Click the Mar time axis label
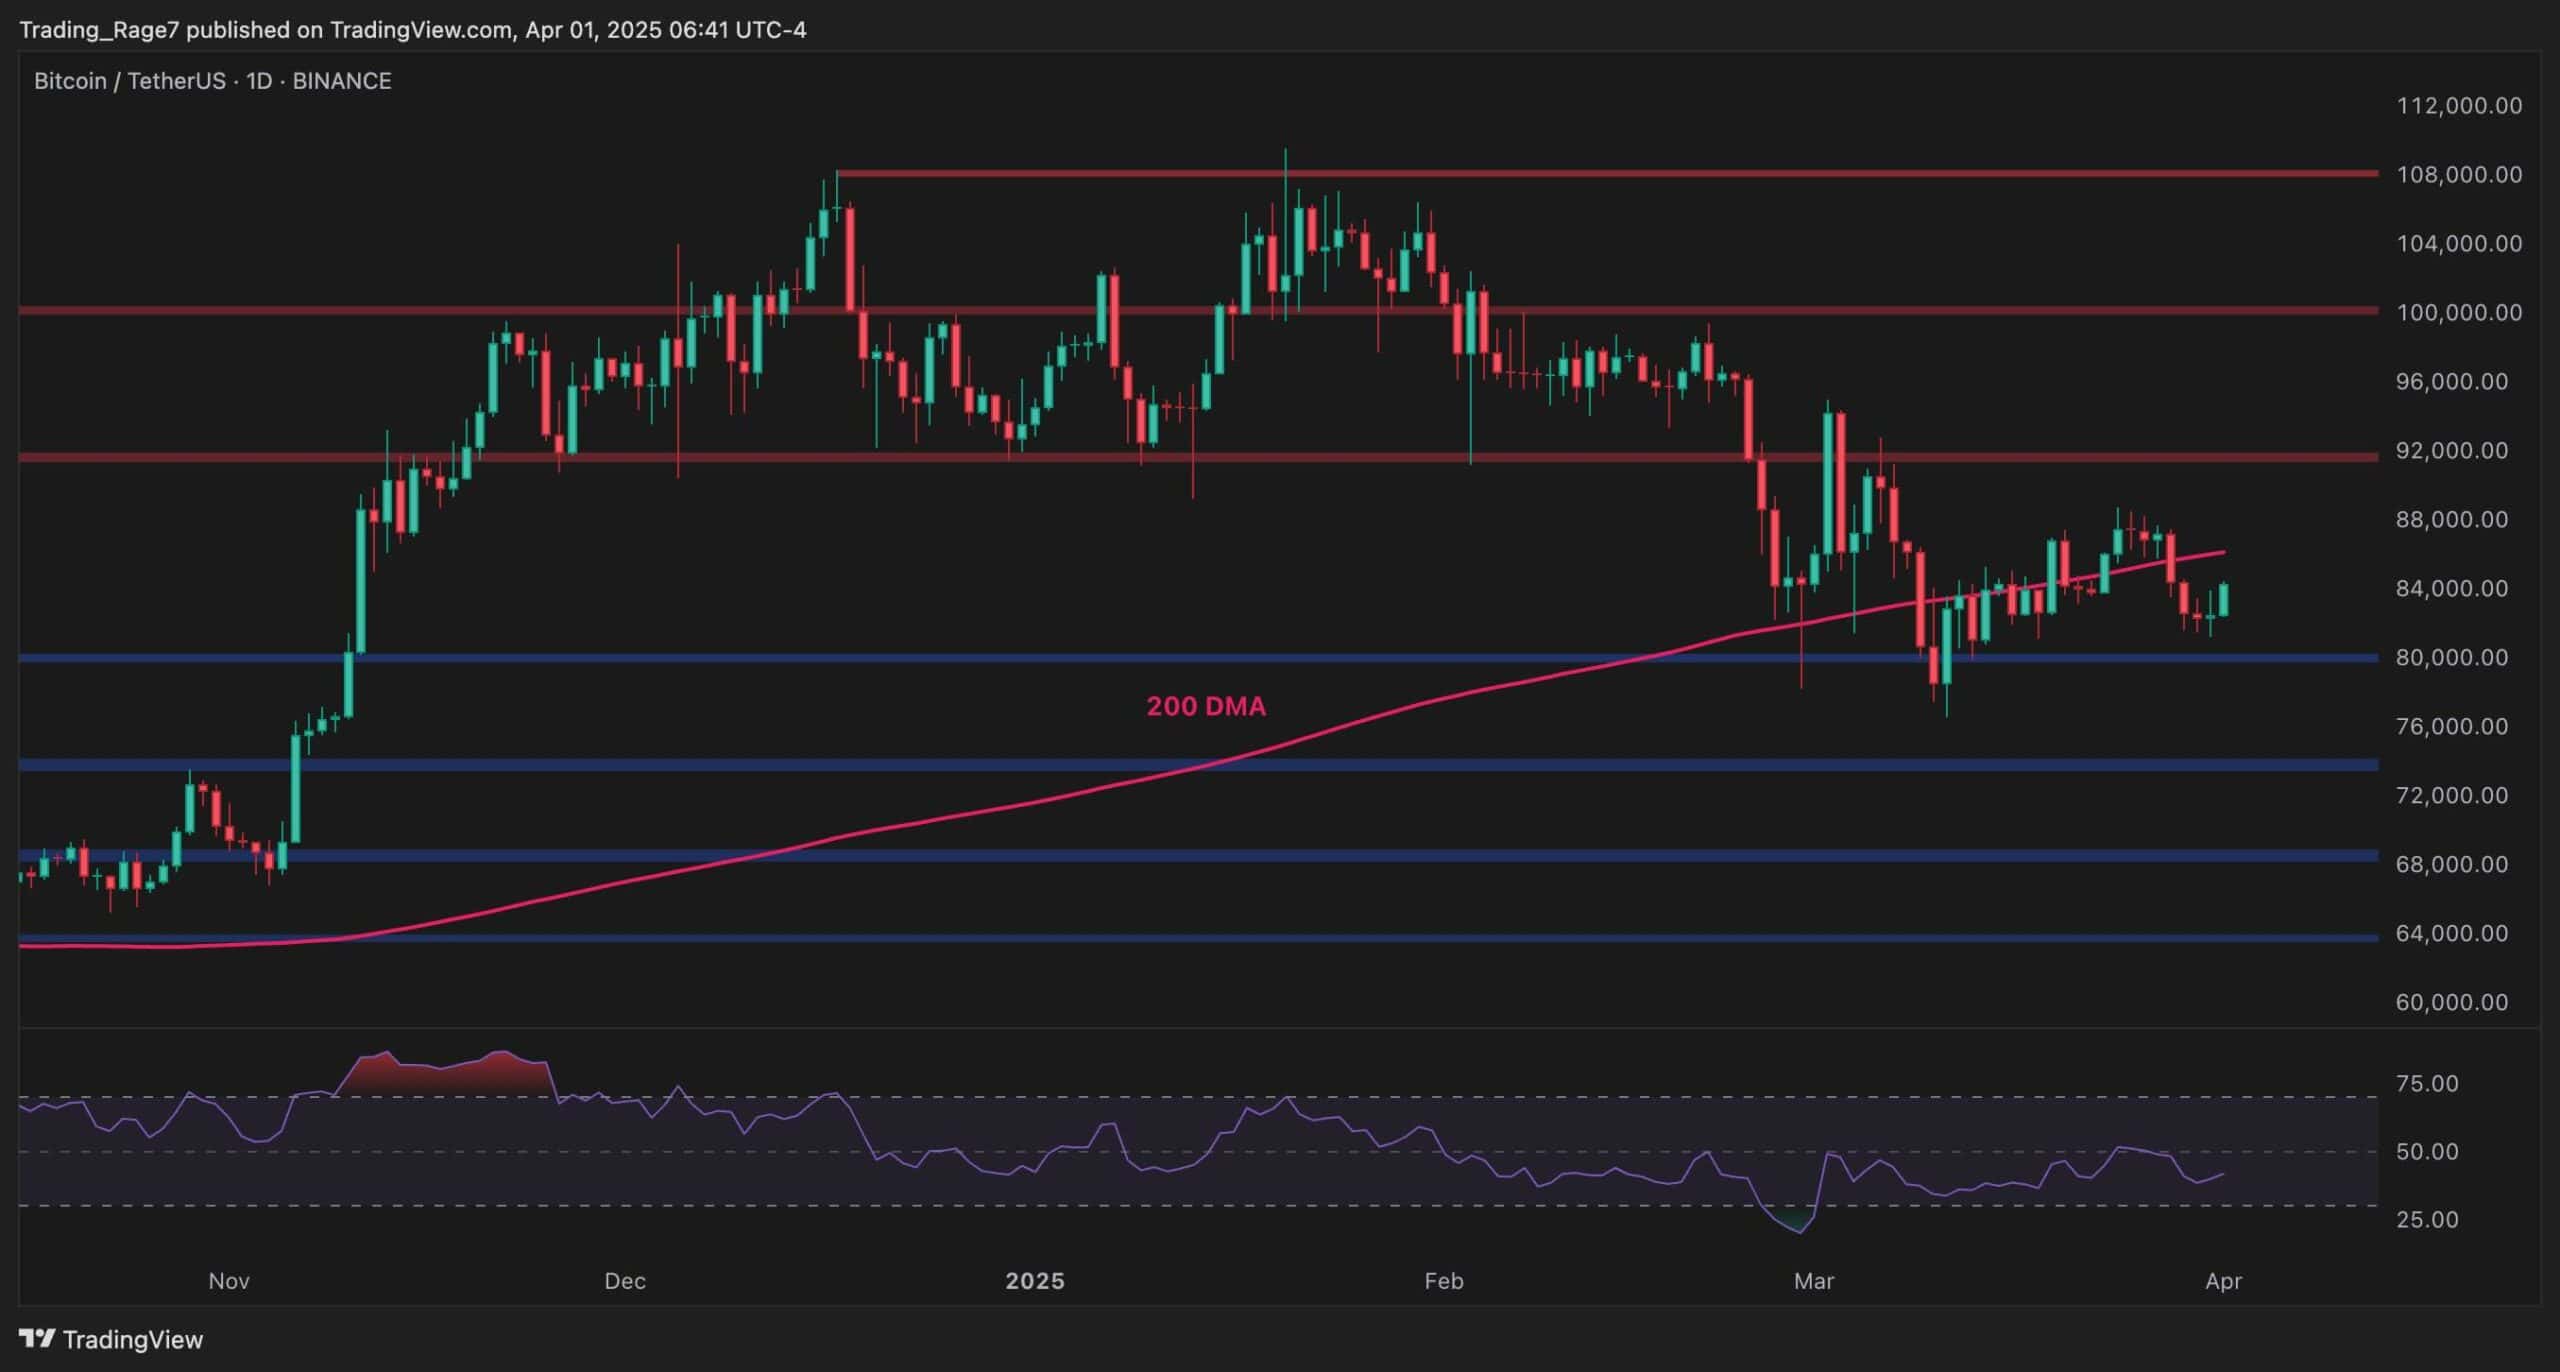2560x1372 pixels. click(x=1814, y=1280)
